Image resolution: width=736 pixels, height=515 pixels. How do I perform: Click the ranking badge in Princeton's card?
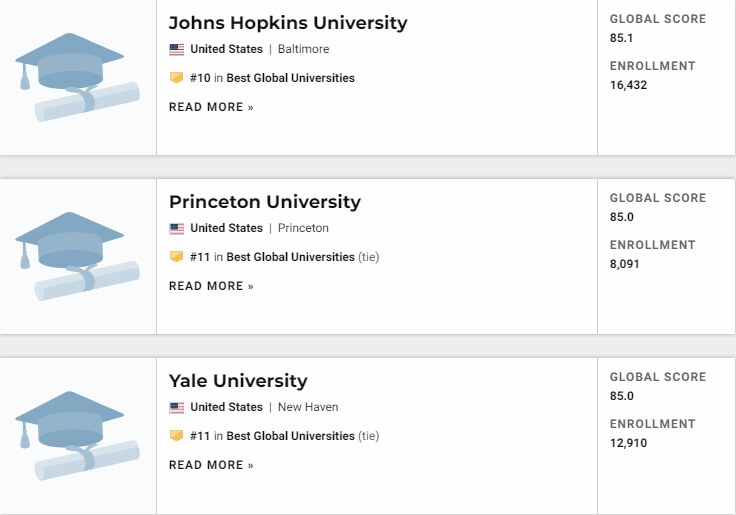[x=177, y=257]
